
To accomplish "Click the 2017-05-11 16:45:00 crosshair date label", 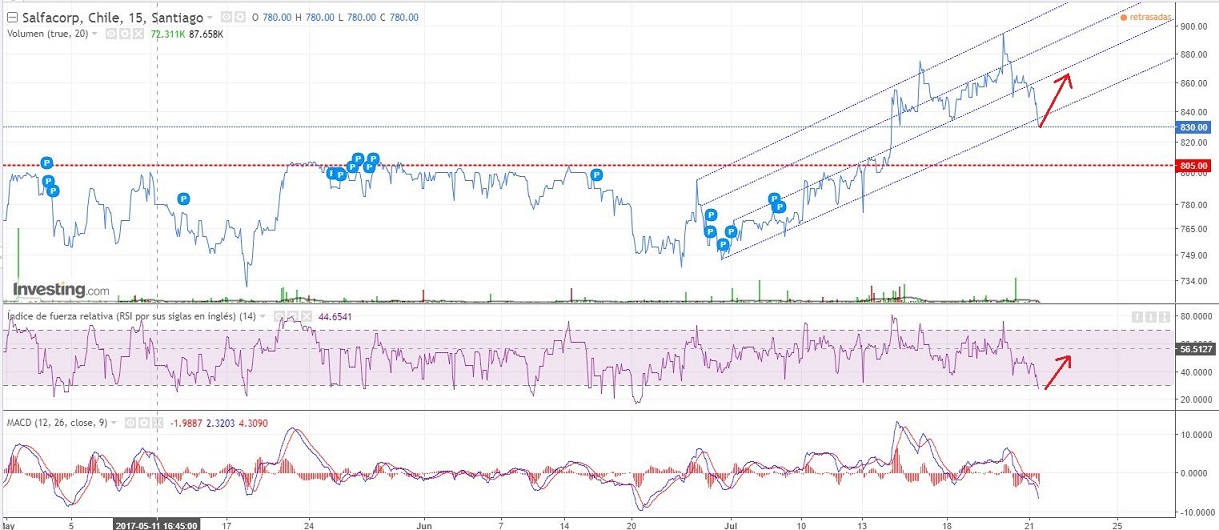I will click(157, 524).
